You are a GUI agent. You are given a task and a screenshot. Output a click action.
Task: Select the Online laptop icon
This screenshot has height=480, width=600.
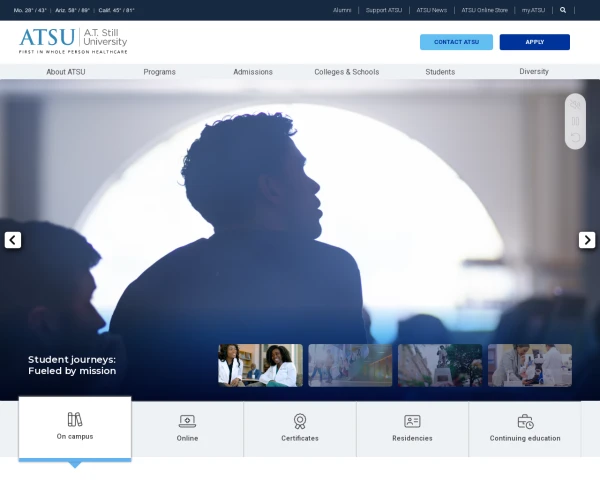pyautogui.click(x=187, y=421)
